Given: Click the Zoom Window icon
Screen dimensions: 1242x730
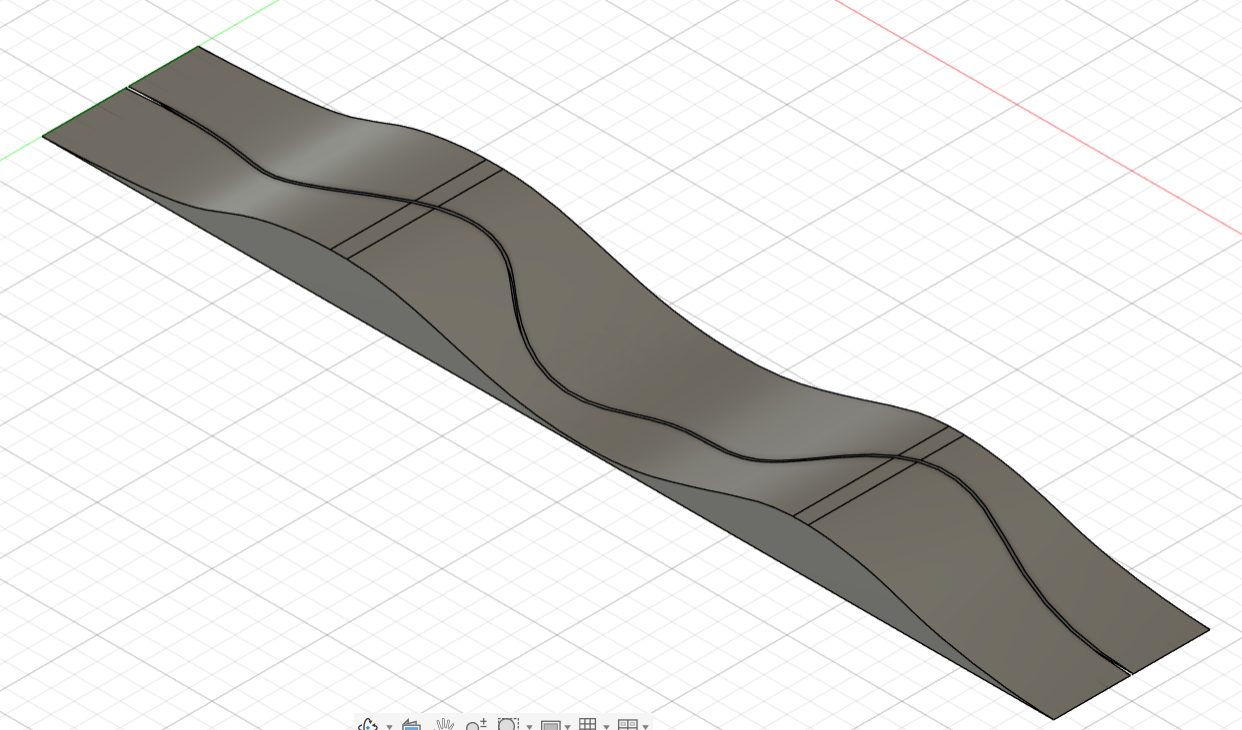Looking at the screenshot, I should pyautogui.click(x=508, y=724).
